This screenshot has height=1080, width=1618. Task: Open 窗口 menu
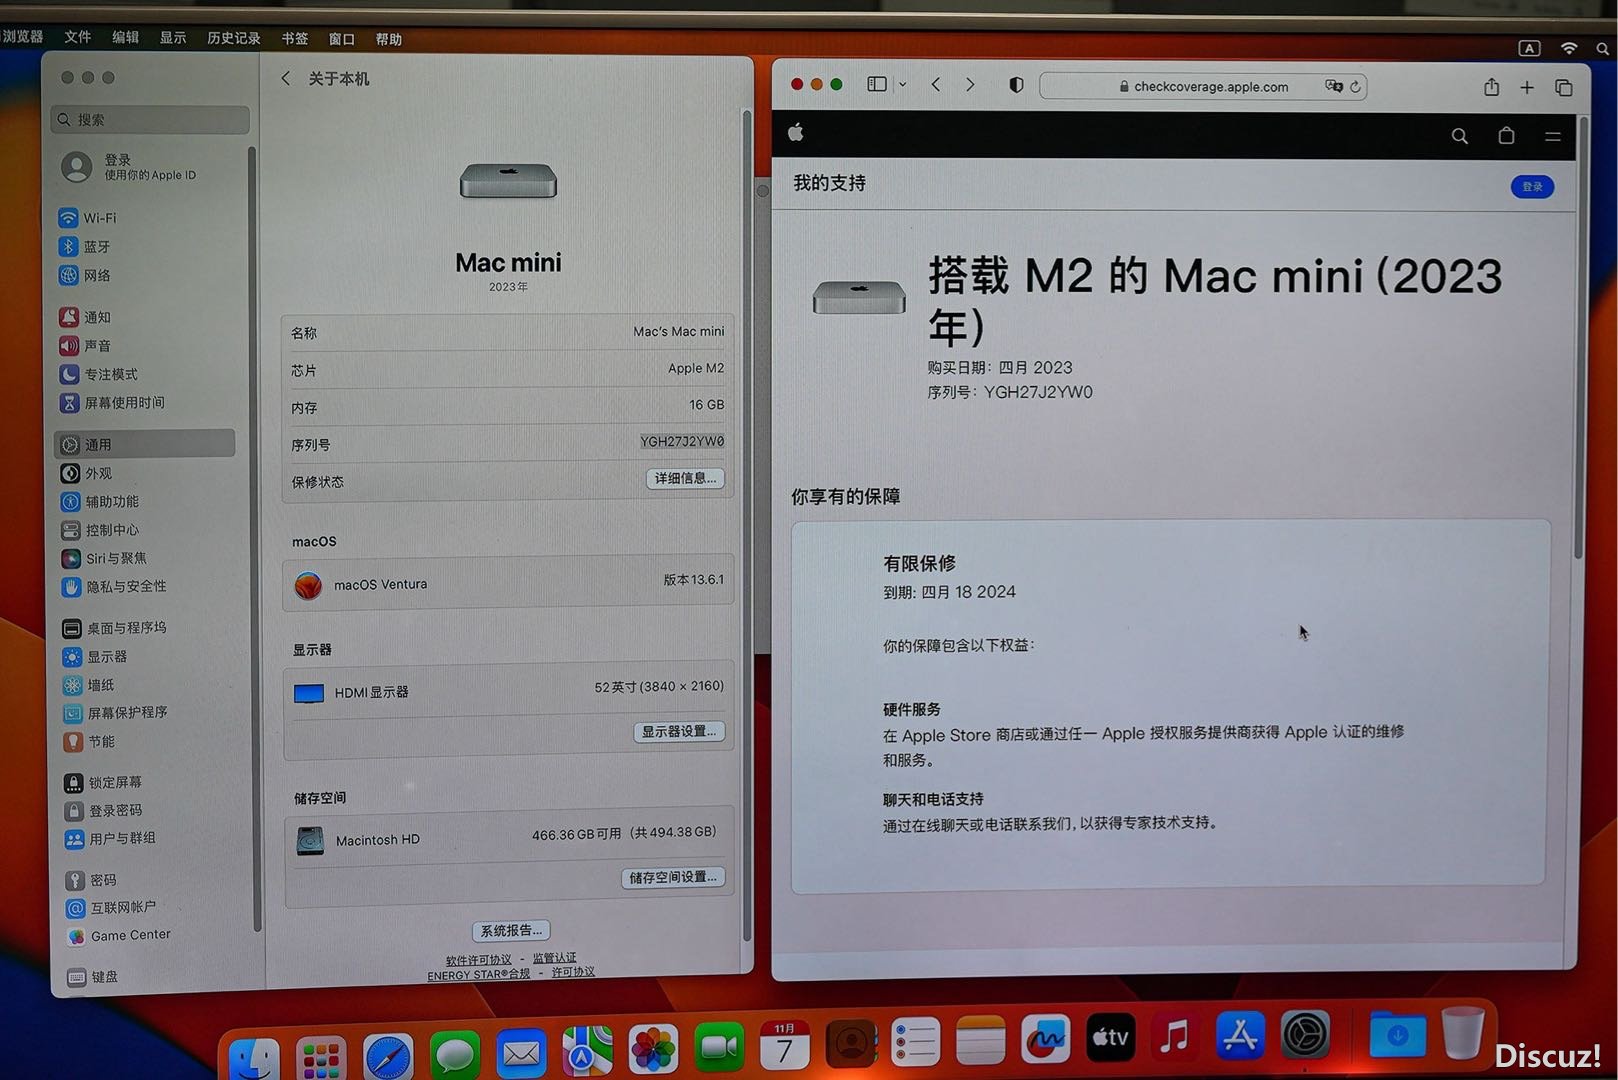click(341, 39)
